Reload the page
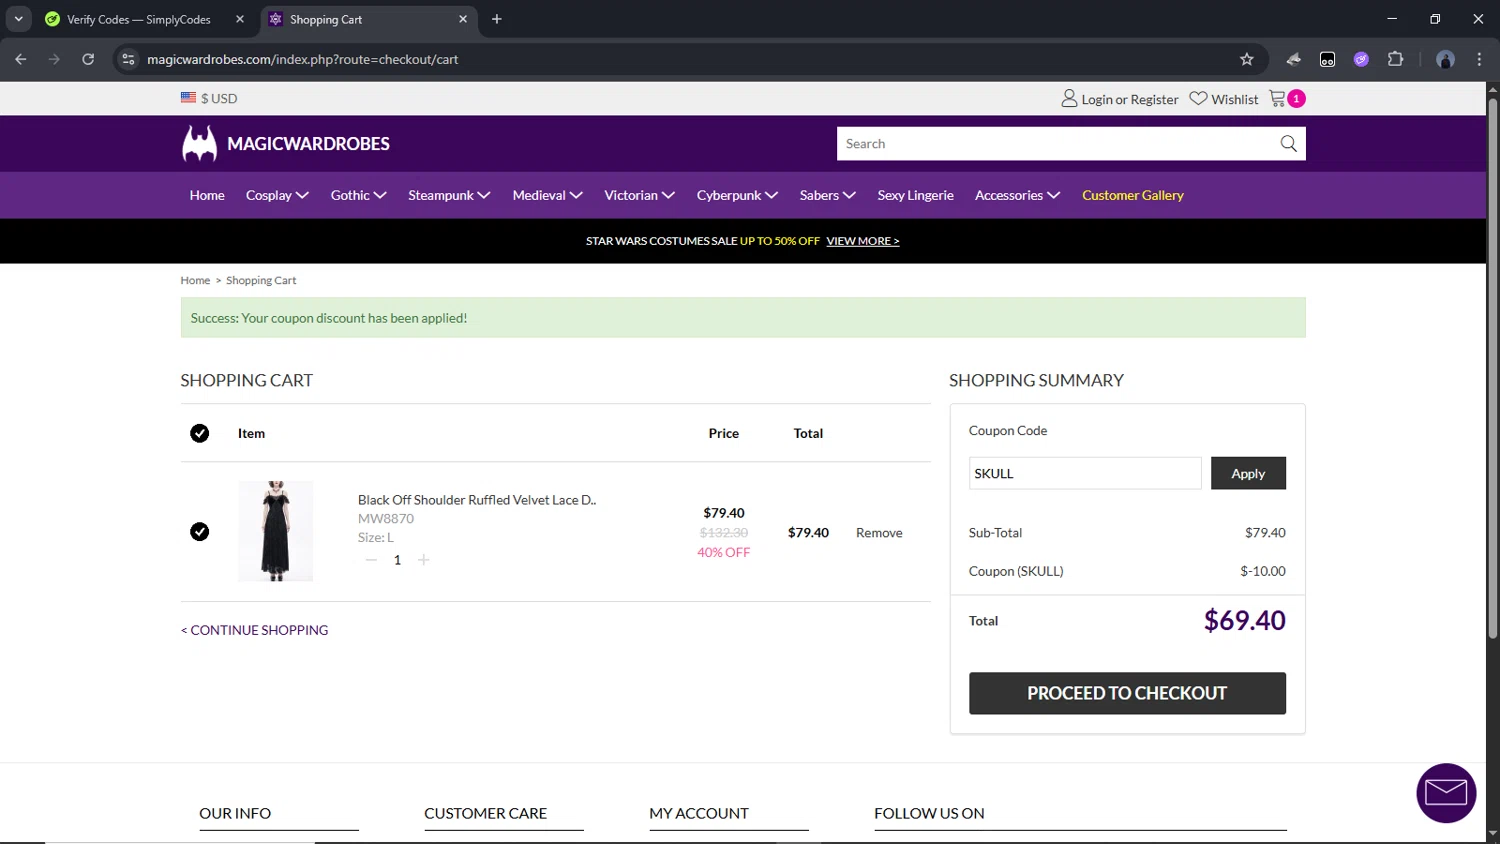Screen dimensions: 1500x844 [x=88, y=59]
